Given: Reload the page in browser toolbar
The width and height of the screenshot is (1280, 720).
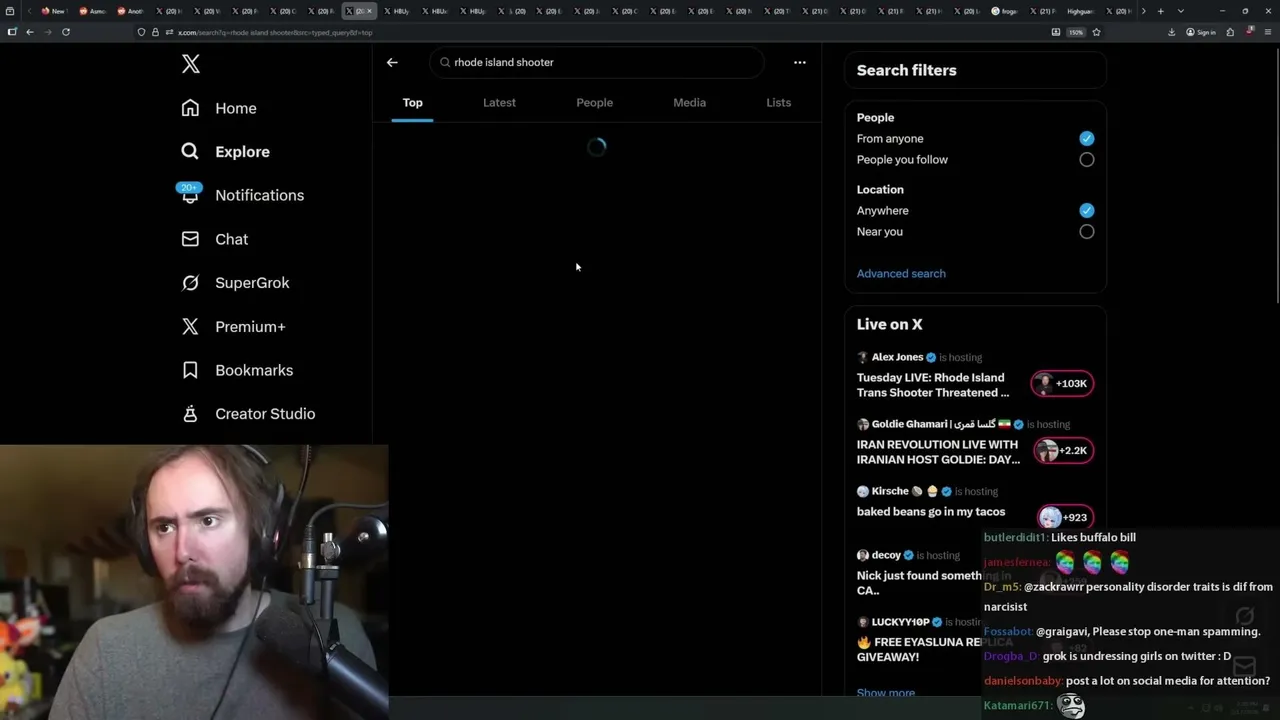Looking at the screenshot, I should (x=66, y=32).
